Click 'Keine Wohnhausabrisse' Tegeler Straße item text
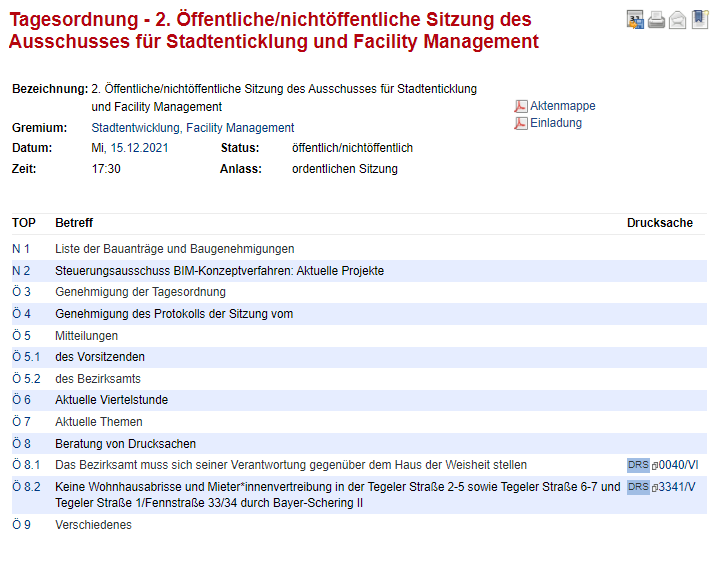This screenshot has height=569, width=724. point(338,495)
